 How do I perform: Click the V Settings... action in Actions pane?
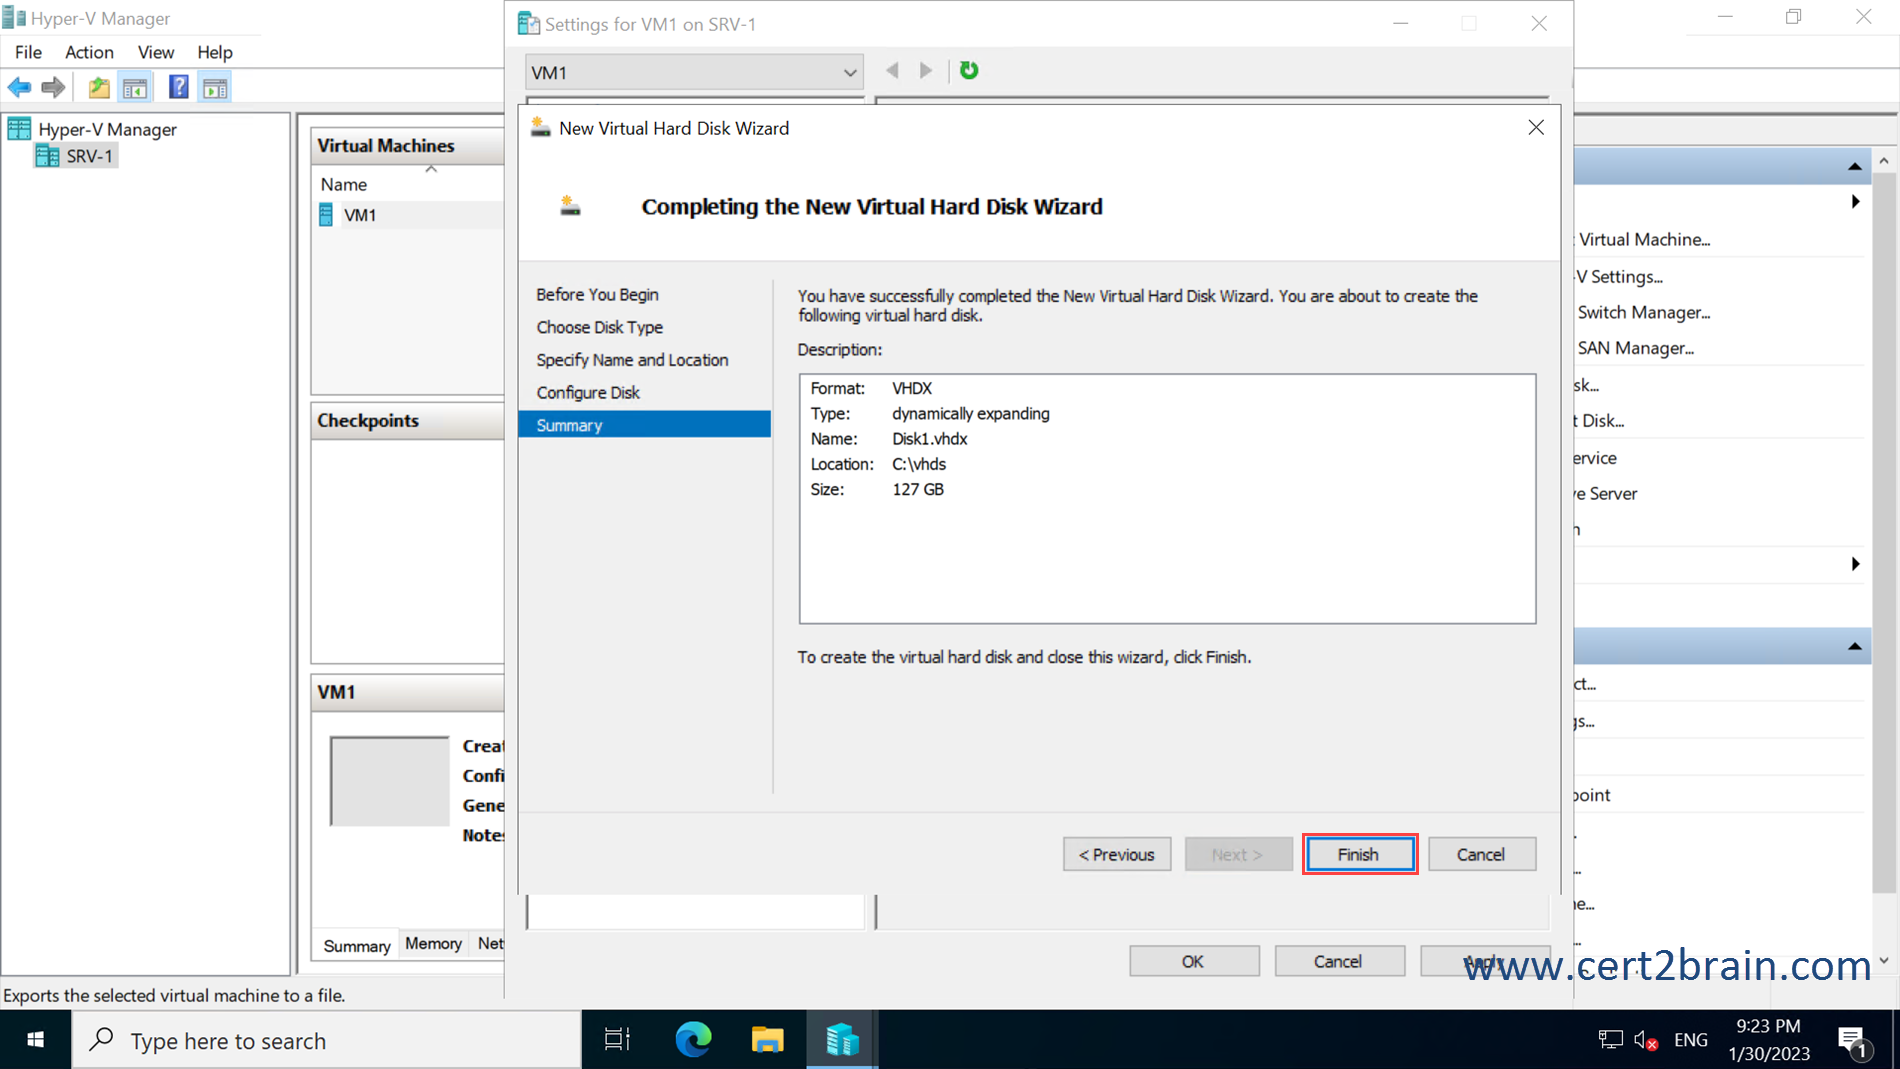1620,276
